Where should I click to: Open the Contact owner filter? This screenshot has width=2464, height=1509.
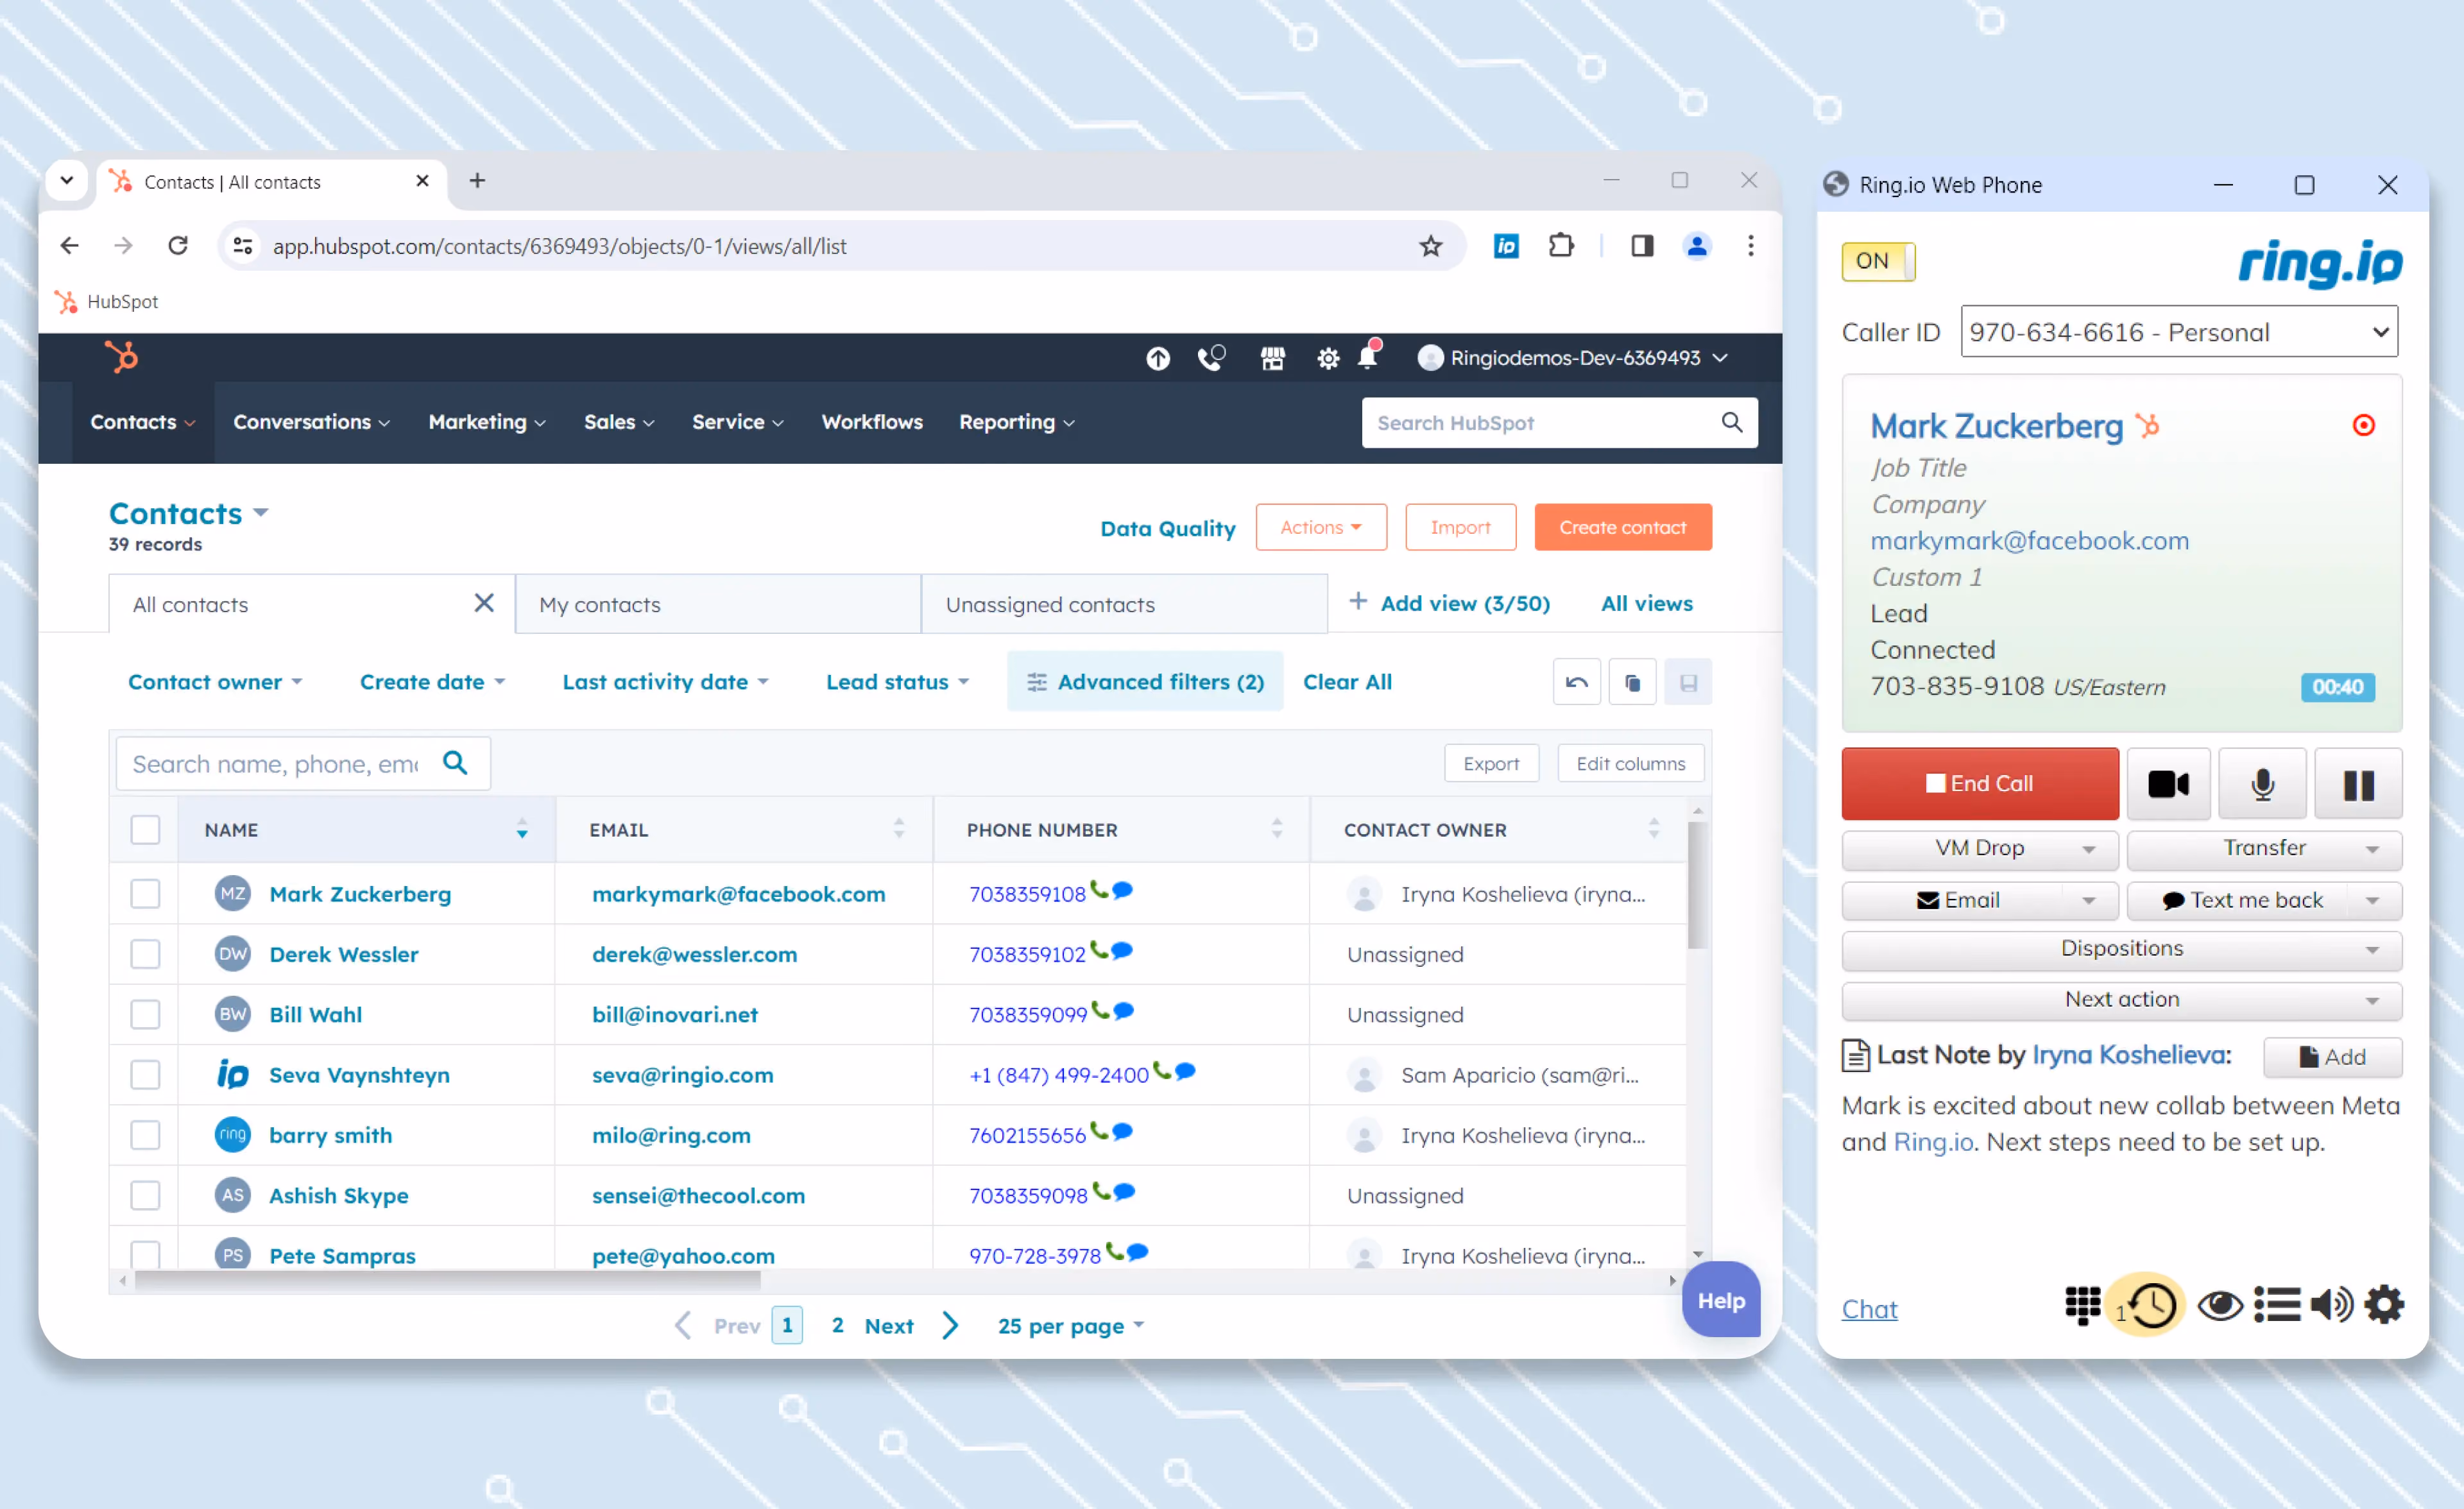(x=215, y=682)
